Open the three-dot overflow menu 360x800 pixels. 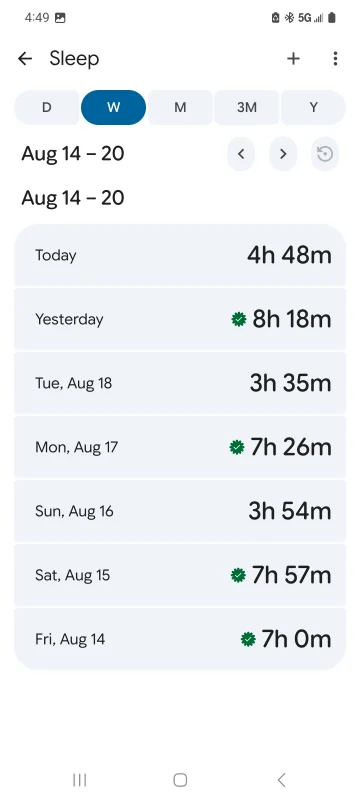click(335, 59)
